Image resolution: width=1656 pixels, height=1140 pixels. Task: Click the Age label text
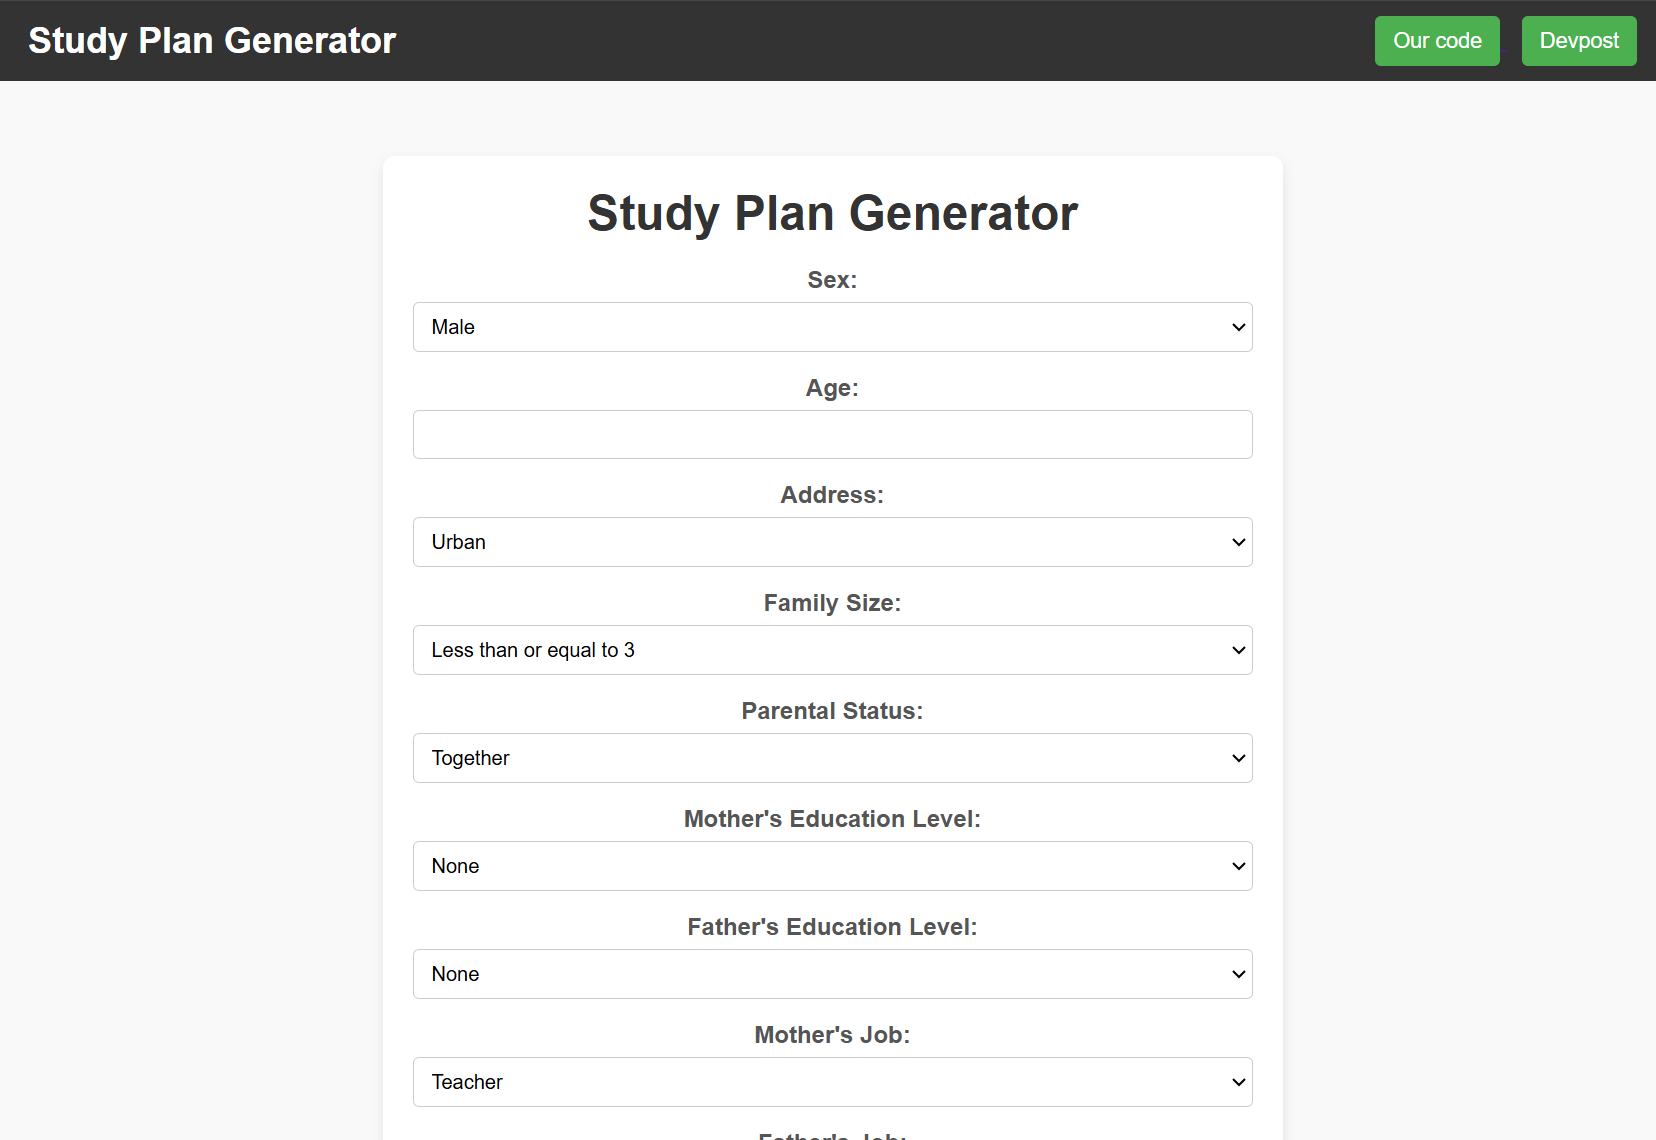pos(832,388)
